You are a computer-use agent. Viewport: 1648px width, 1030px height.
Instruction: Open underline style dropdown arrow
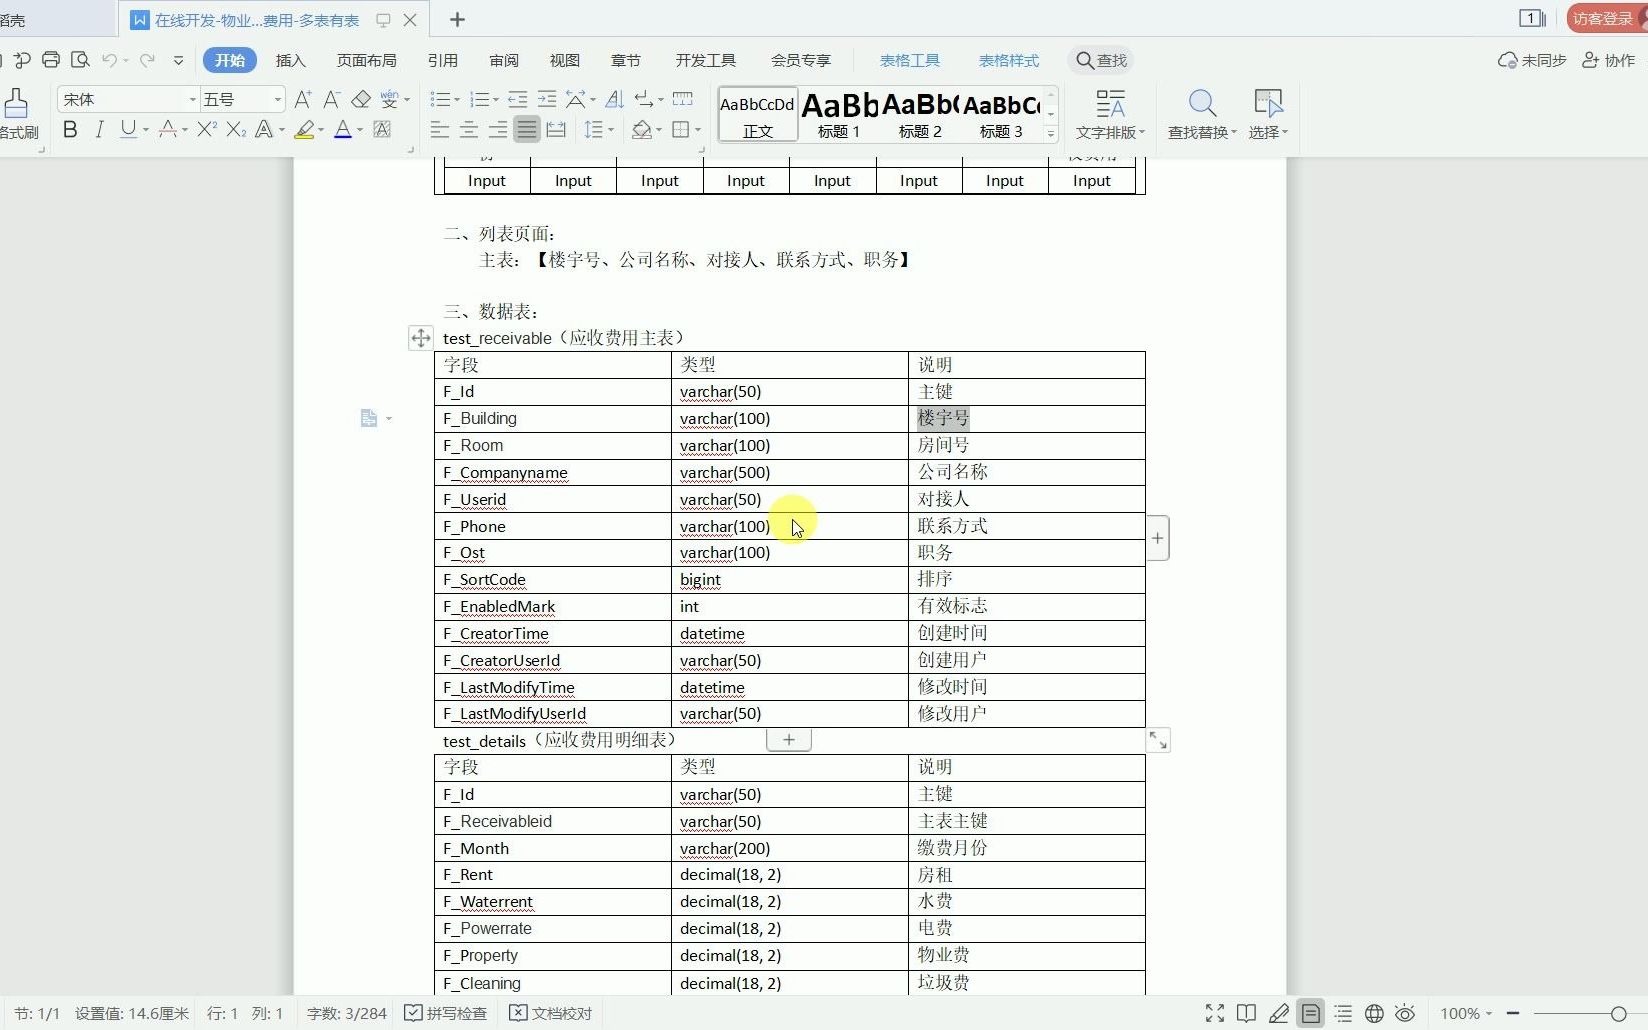[146, 130]
